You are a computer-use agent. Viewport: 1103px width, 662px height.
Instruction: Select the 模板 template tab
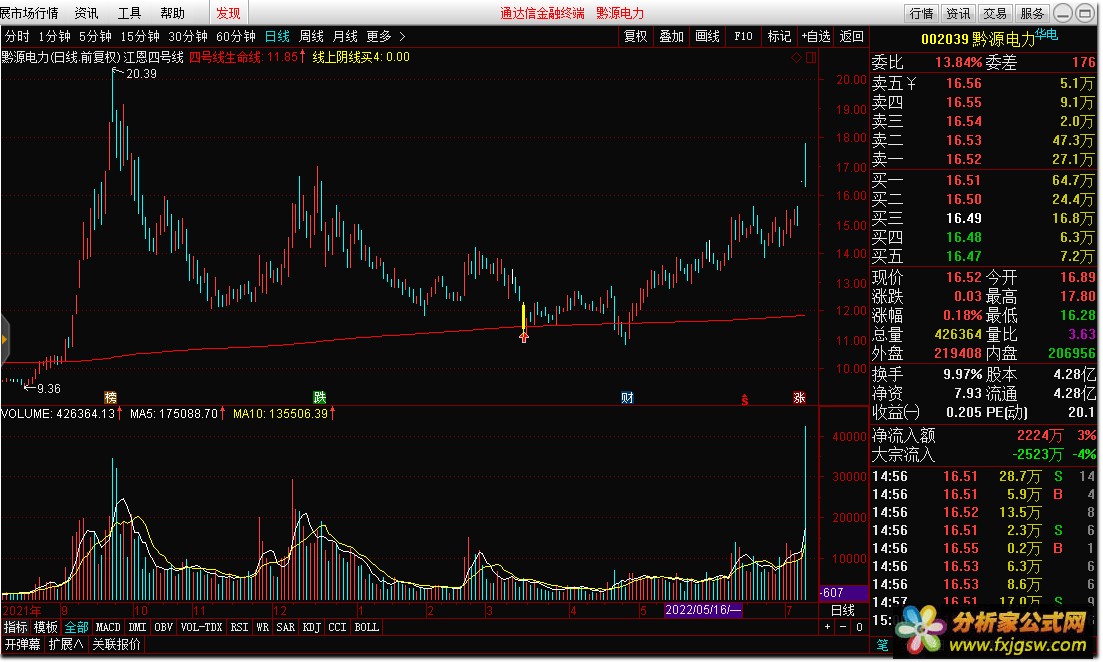point(46,627)
